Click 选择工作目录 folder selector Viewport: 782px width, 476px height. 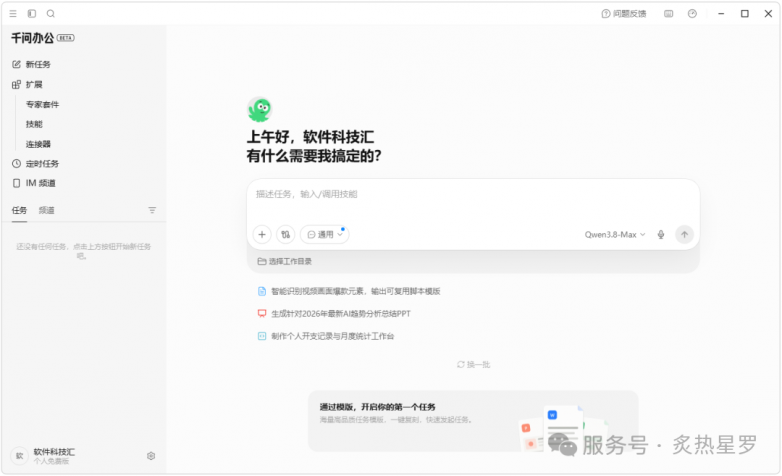pos(285,261)
